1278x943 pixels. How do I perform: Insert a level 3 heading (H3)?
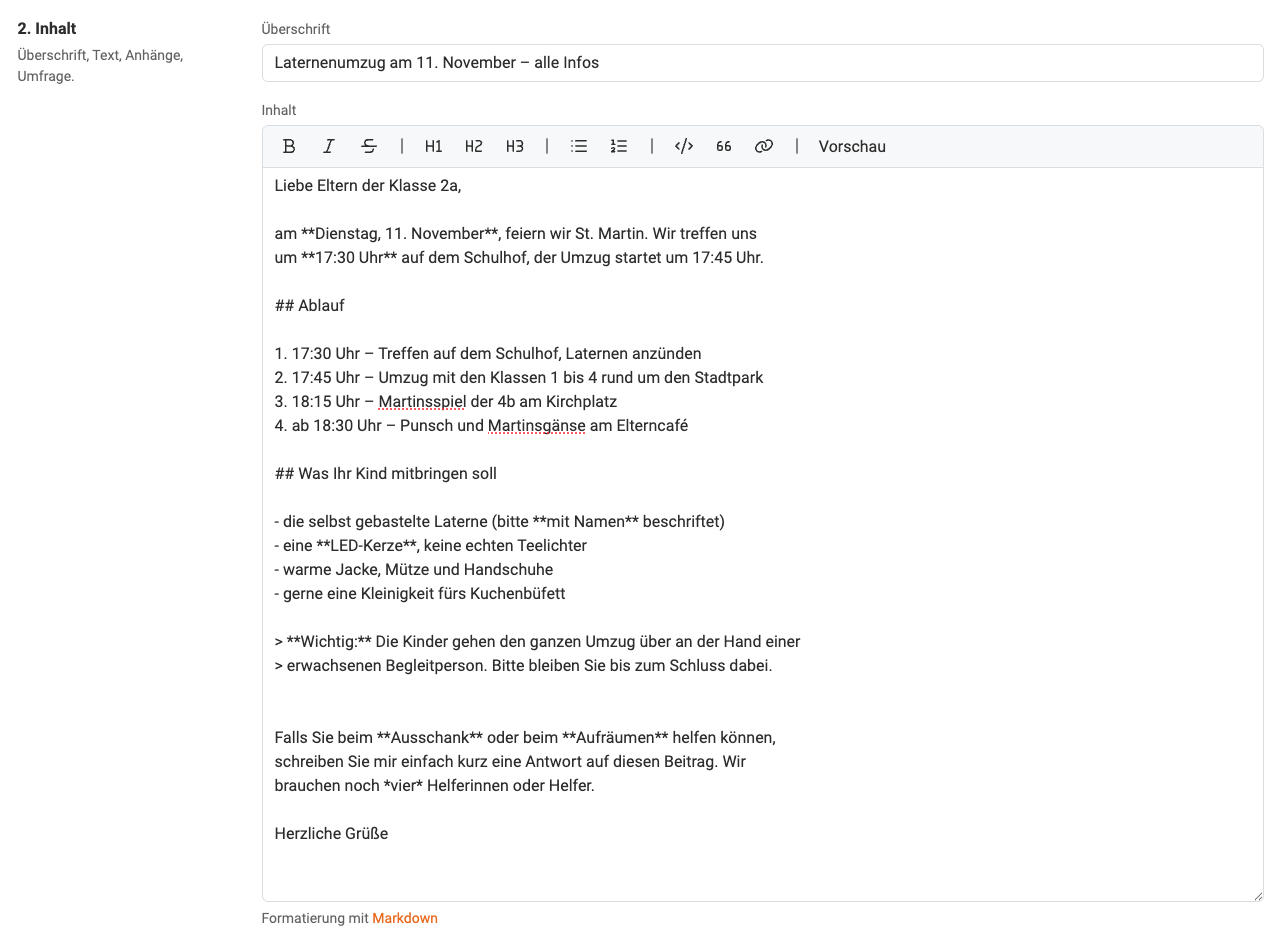pos(514,146)
